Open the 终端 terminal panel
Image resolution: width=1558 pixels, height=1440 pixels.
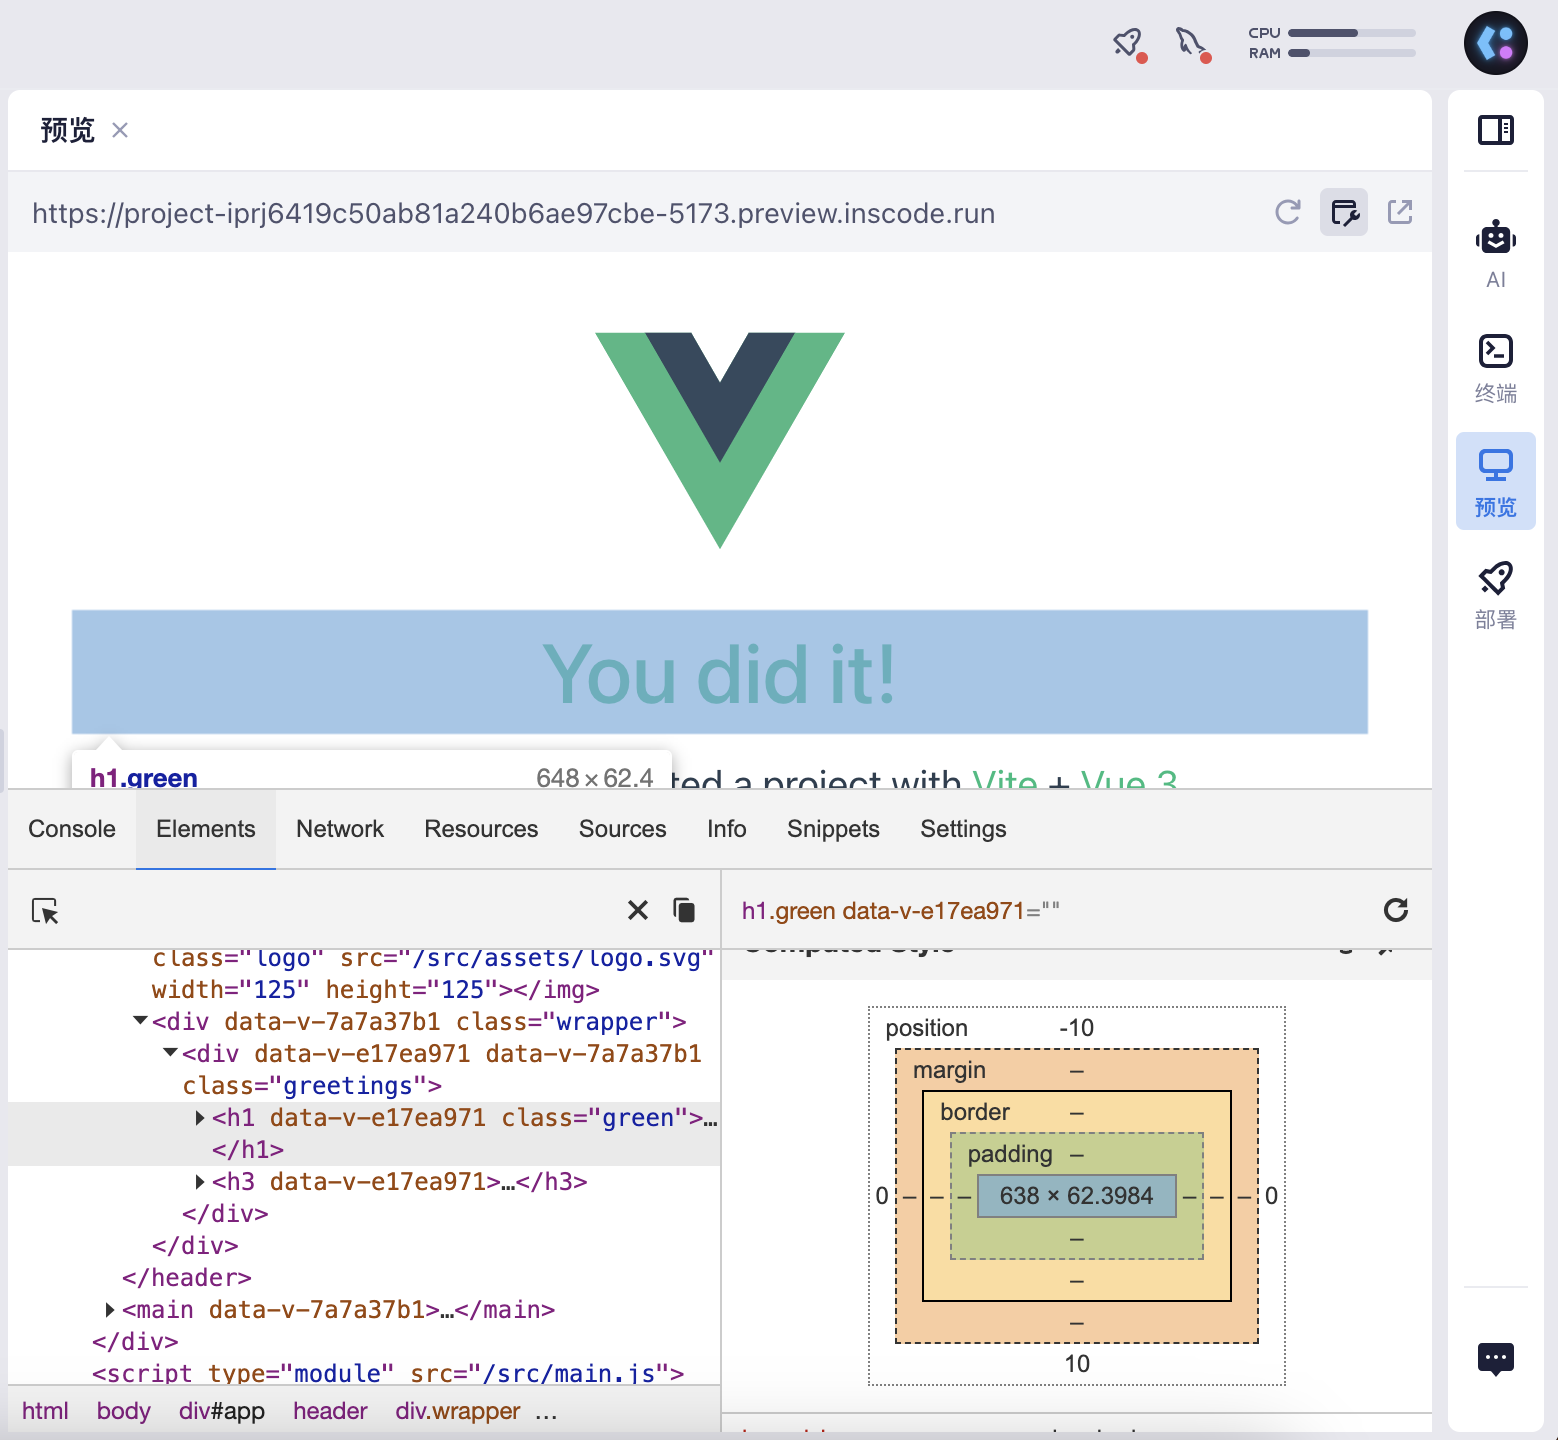coord(1495,368)
